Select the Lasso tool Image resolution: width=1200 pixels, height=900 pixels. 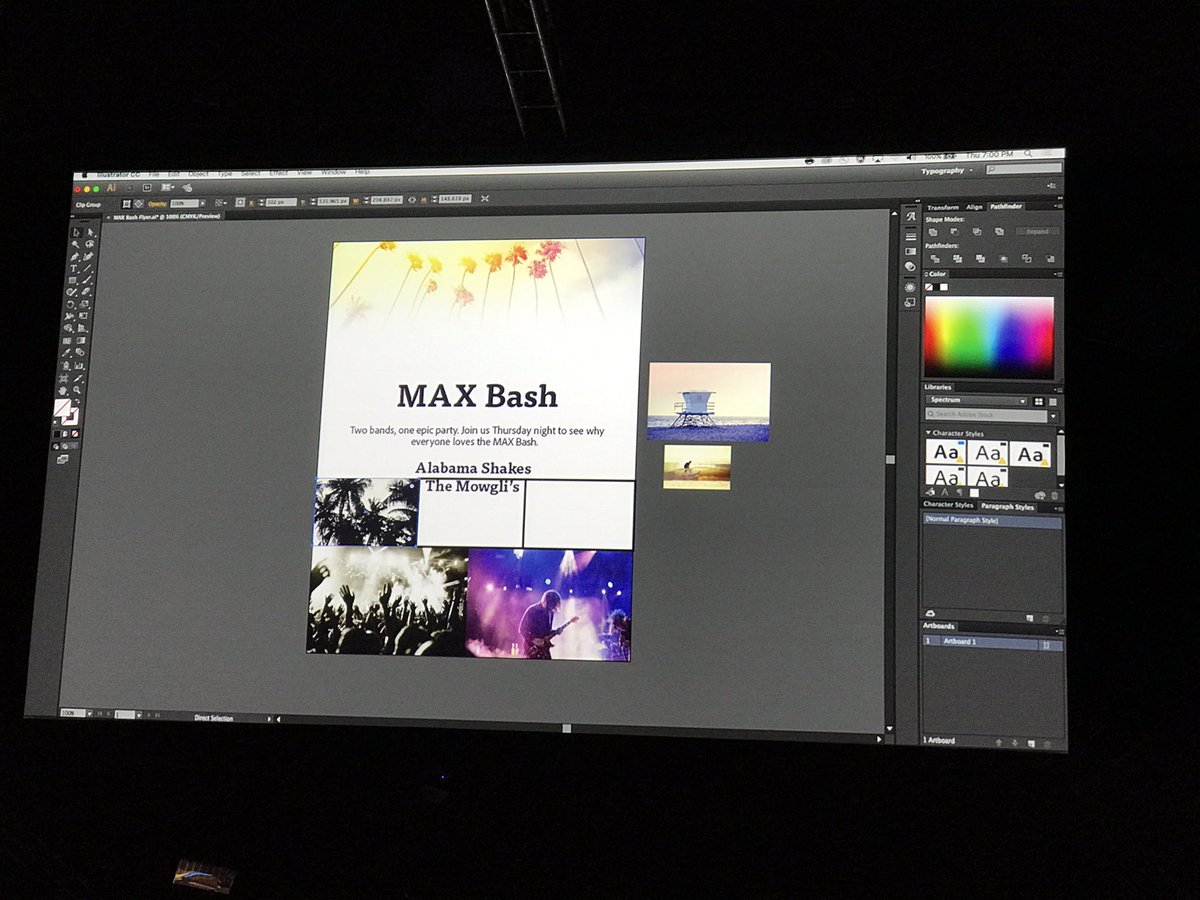point(89,244)
